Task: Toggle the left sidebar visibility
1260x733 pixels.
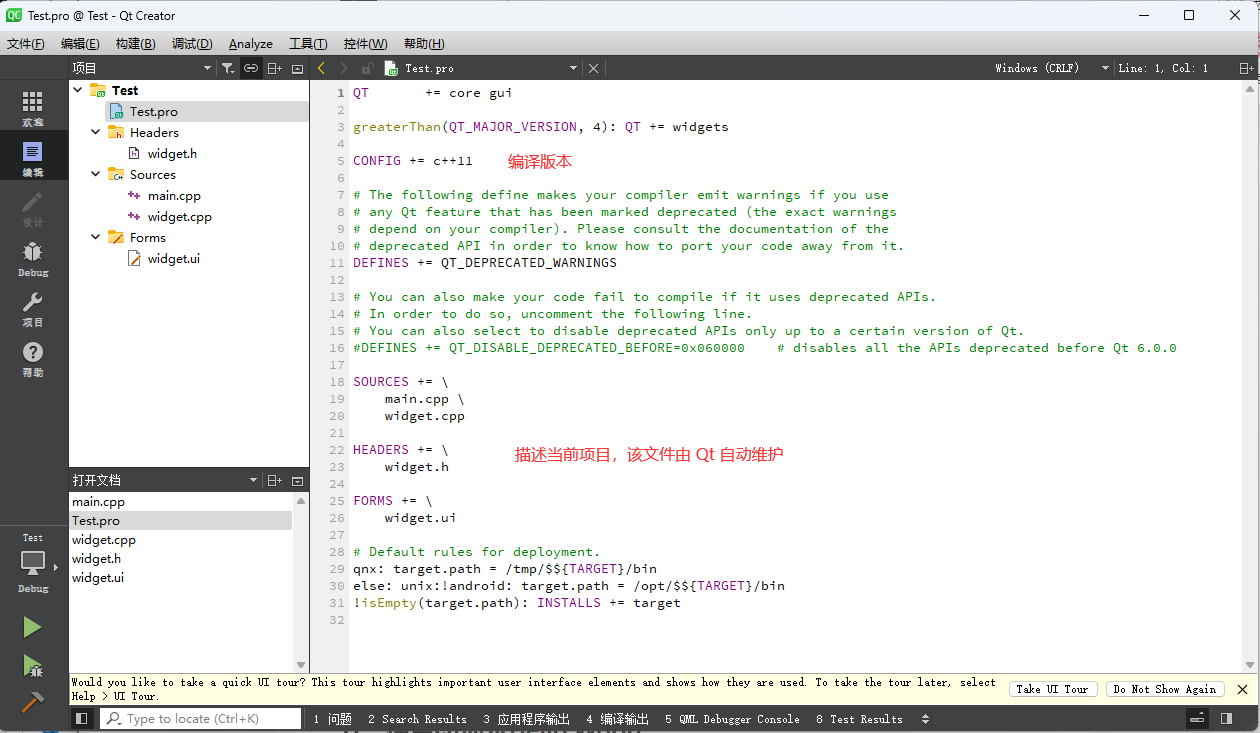Action: (x=82, y=719)
